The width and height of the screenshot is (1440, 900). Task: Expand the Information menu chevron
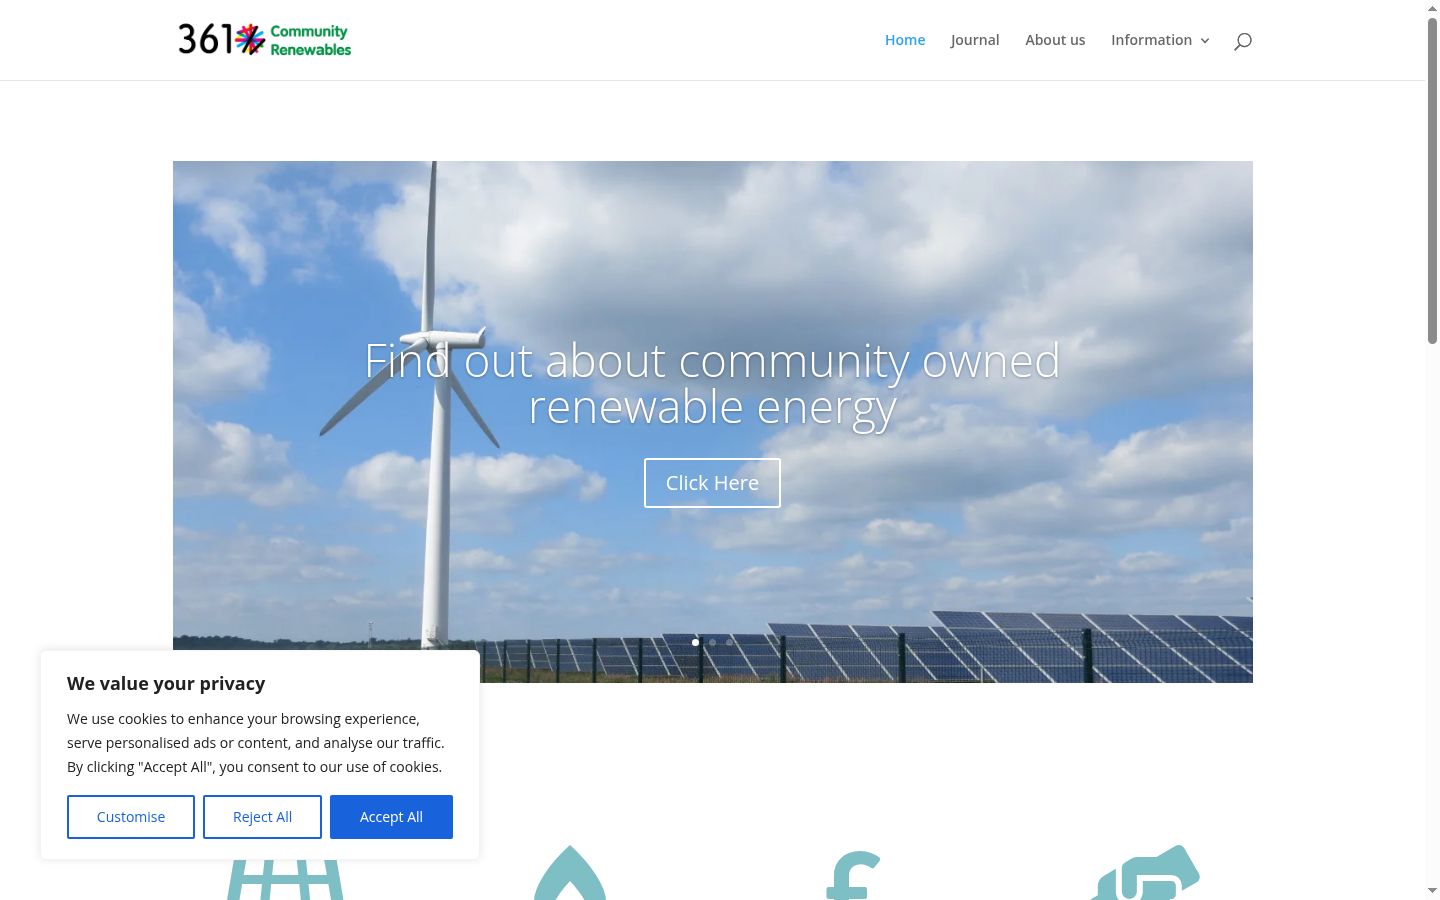tap(1205, 41)
